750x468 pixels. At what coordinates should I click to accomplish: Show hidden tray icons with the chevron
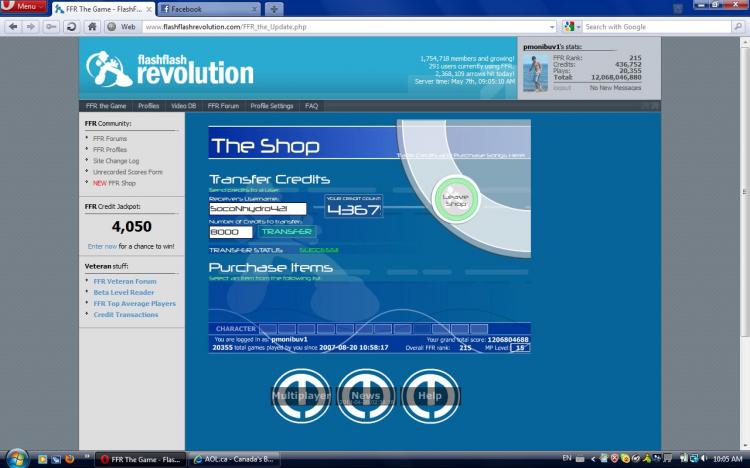click(593, 459)
